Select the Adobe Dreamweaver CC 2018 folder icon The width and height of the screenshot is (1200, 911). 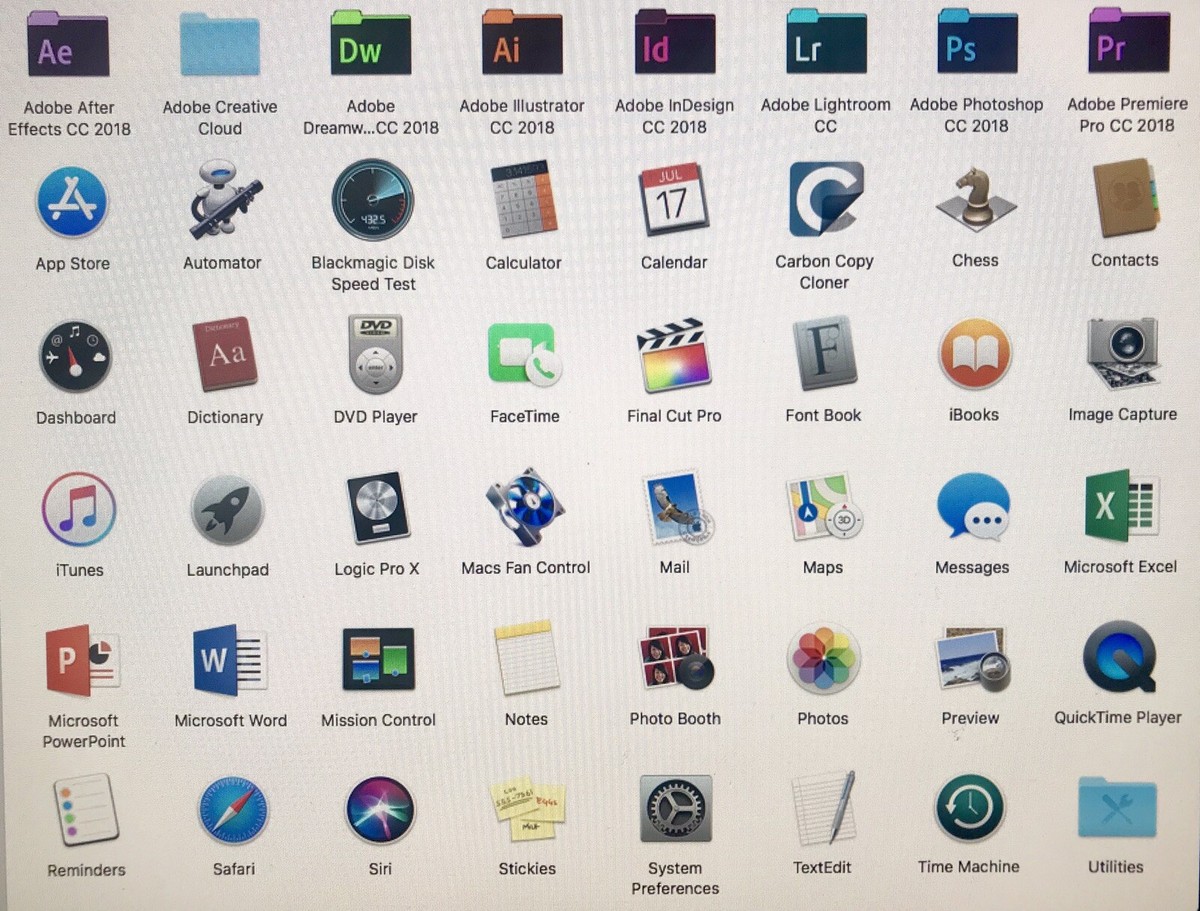pyautogui.click(x=370, y=43)
